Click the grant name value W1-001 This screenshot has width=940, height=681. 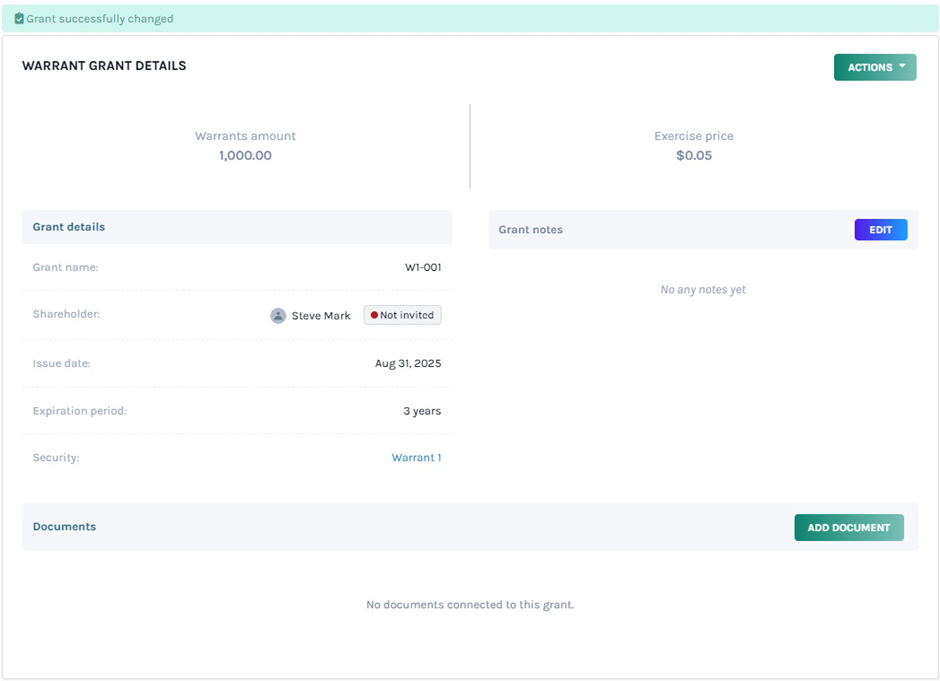coord(423,268)
